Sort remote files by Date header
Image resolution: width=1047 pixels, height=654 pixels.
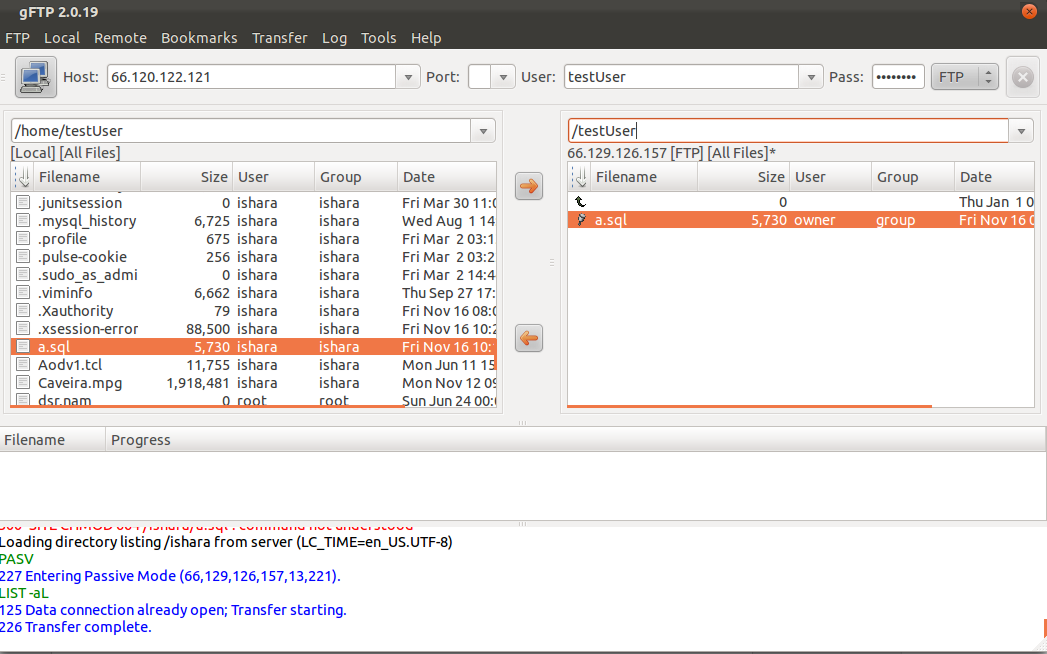[994, 177]
